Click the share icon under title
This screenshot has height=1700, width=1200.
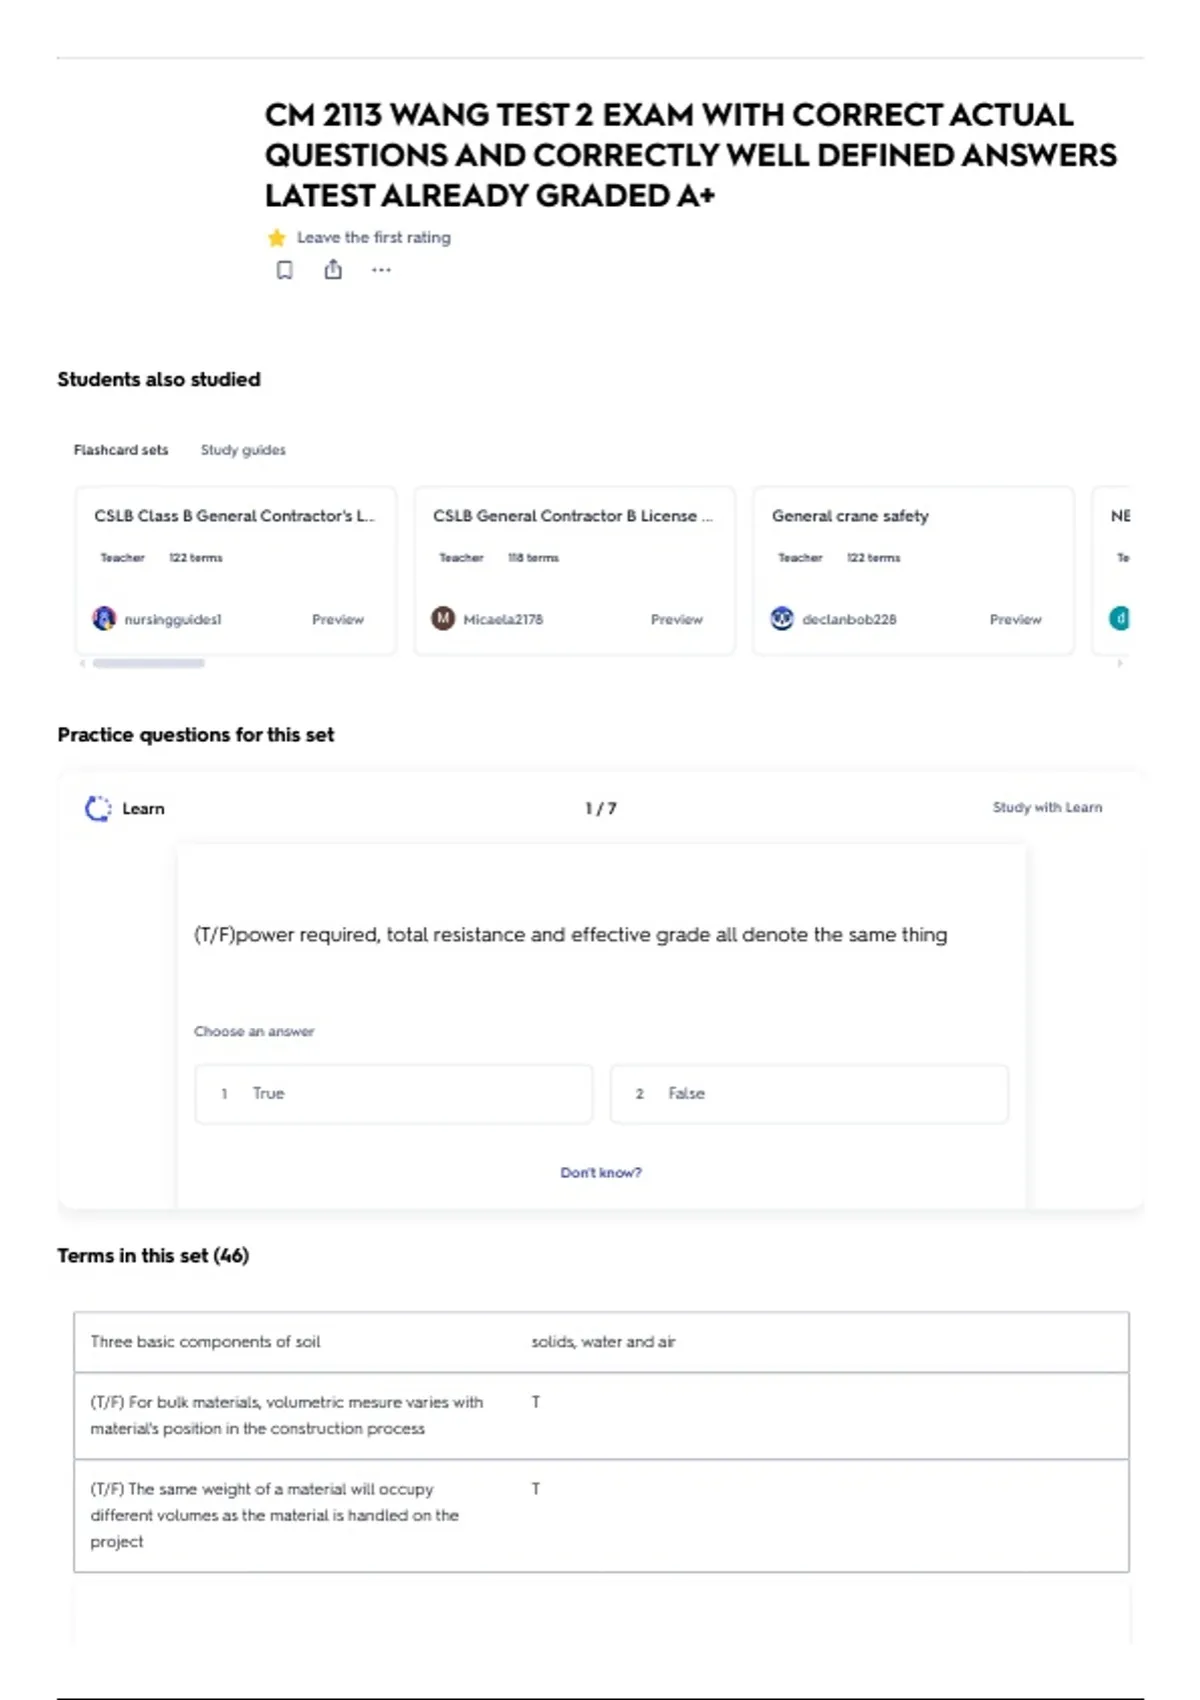[333, 269]
